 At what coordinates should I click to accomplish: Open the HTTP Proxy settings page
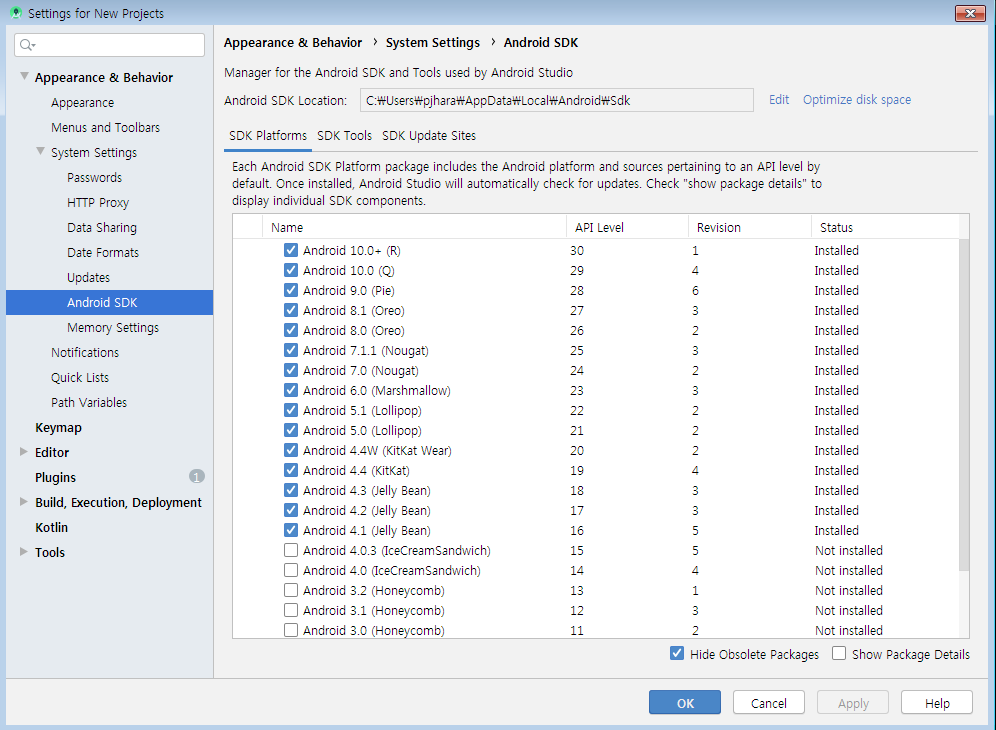pos(98,202)
